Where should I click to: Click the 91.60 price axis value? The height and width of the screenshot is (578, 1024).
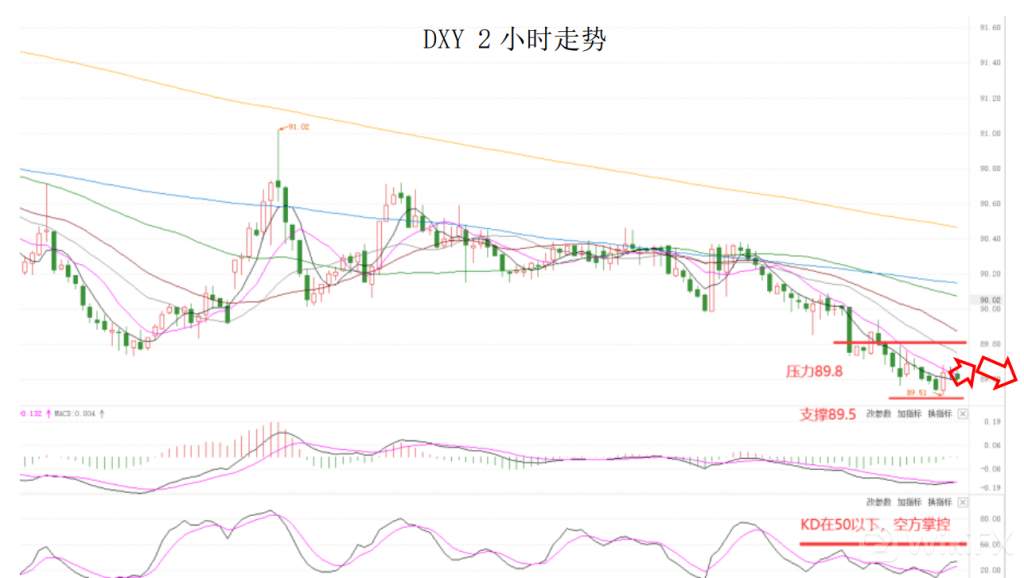990,27
